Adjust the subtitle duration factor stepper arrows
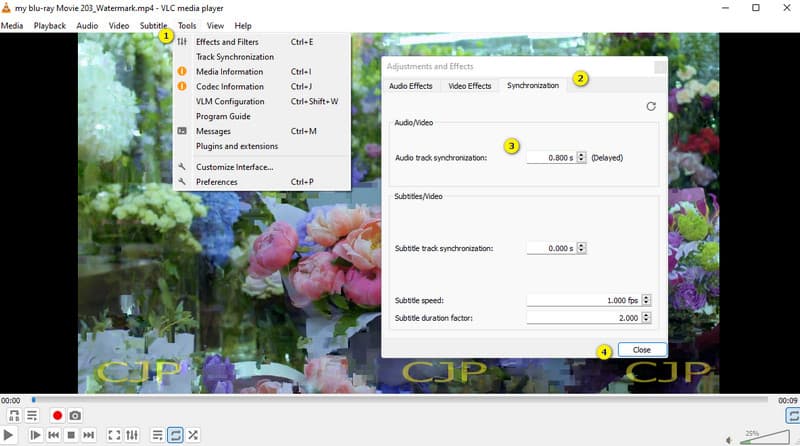This screenshot has width=800, height=446. point(646,317)
